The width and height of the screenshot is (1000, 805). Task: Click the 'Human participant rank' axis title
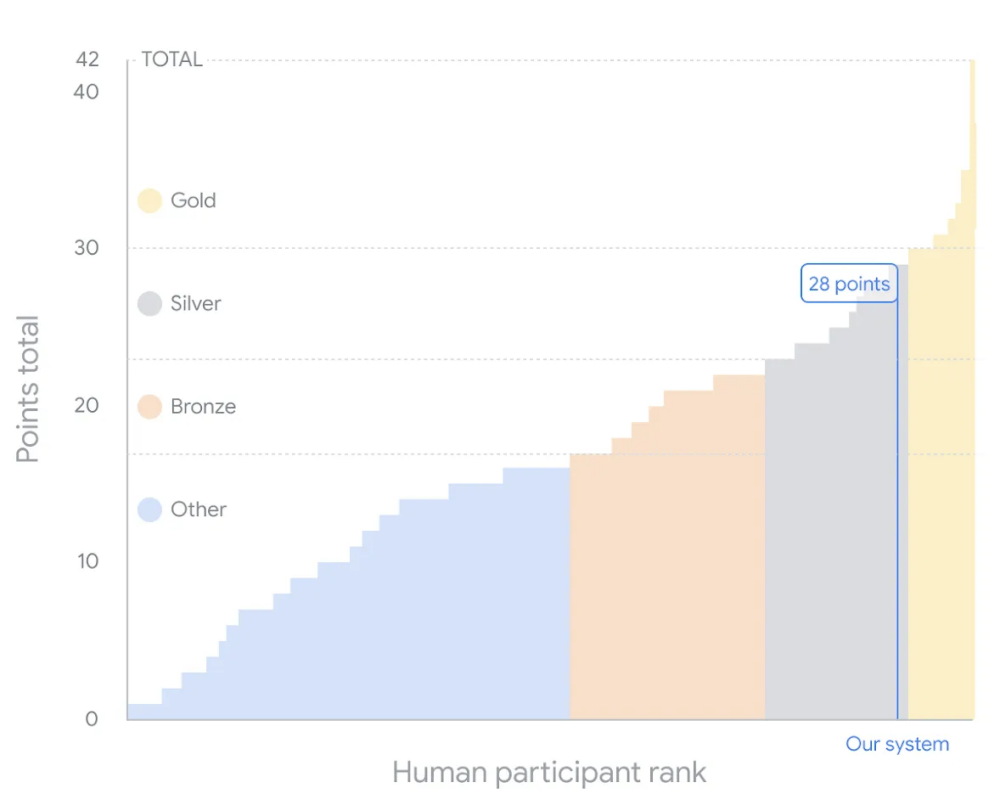[549, 772]
